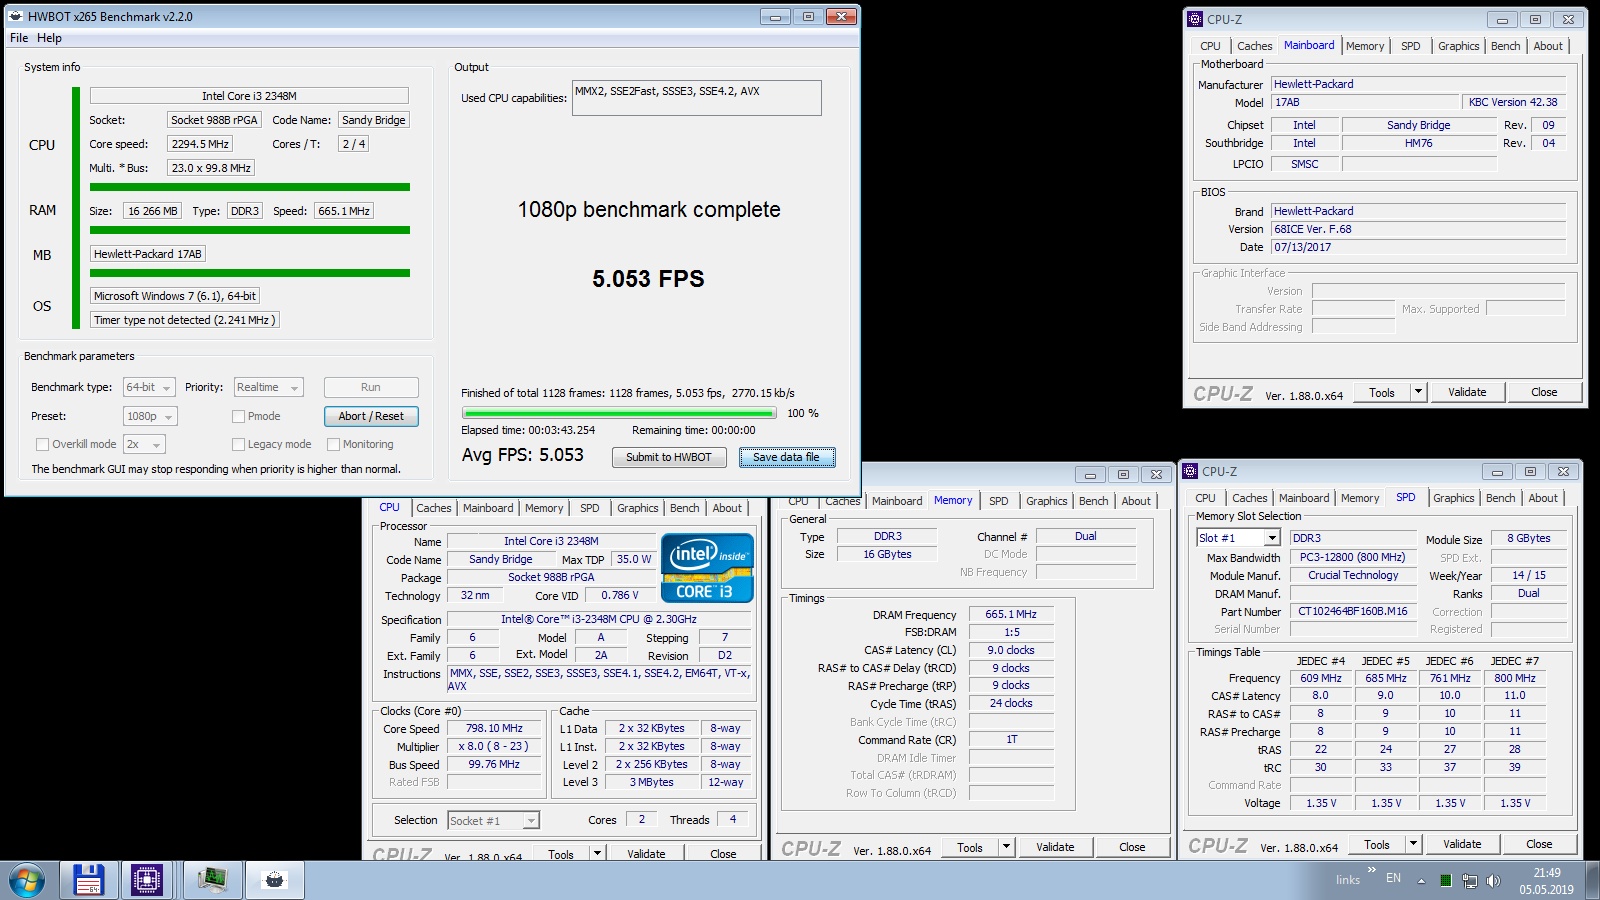Click the KBC Version 42.38 field
The width and height of the screenshot is (1600, 900).
[x=1513, y=102]
